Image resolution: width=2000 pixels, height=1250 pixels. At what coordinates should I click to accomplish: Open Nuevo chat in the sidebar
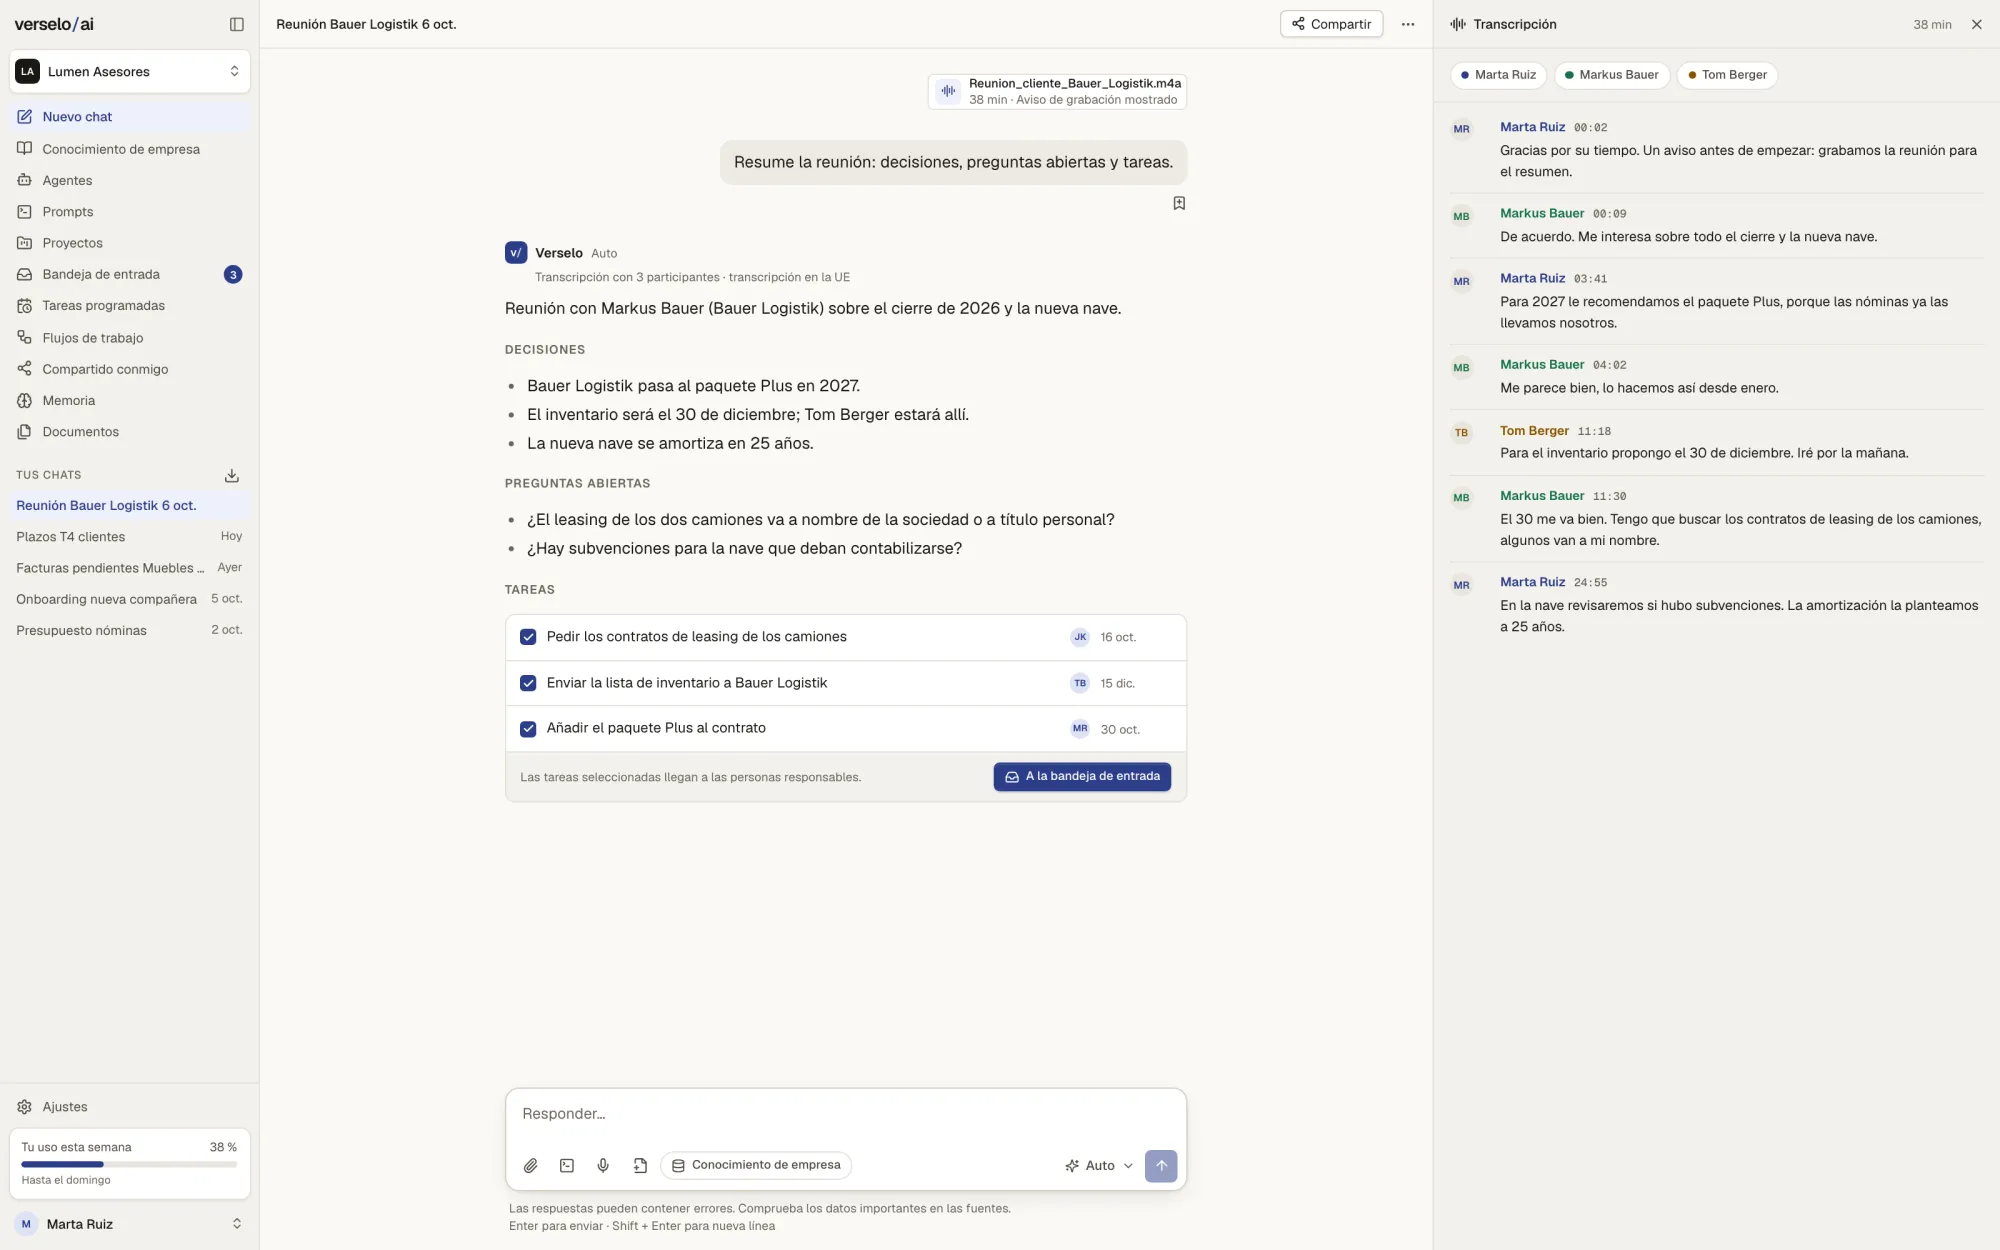(x=130, y=117)
